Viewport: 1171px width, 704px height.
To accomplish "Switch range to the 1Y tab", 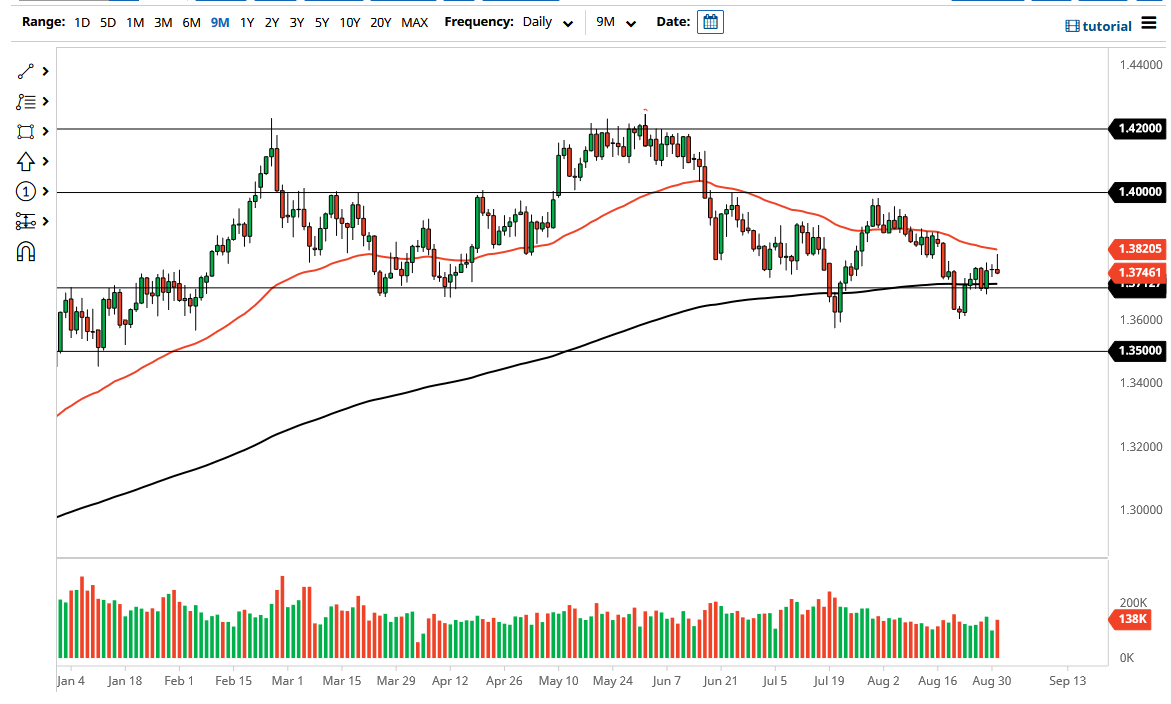I will 247,21.
